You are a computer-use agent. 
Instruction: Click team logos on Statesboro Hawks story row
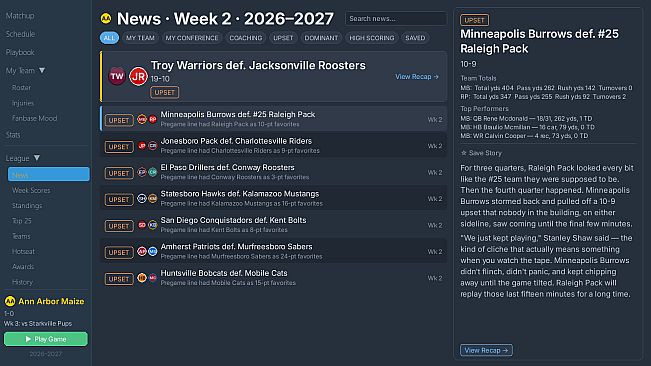pyautogui.click(x=147, y=199)
